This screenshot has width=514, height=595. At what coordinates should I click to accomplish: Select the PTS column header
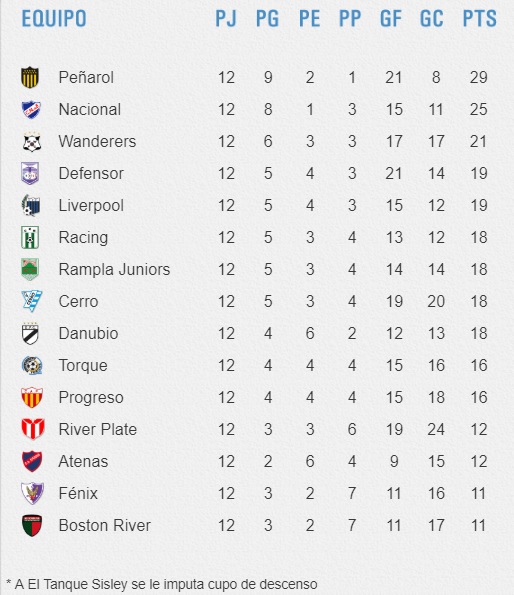point(479,18)
